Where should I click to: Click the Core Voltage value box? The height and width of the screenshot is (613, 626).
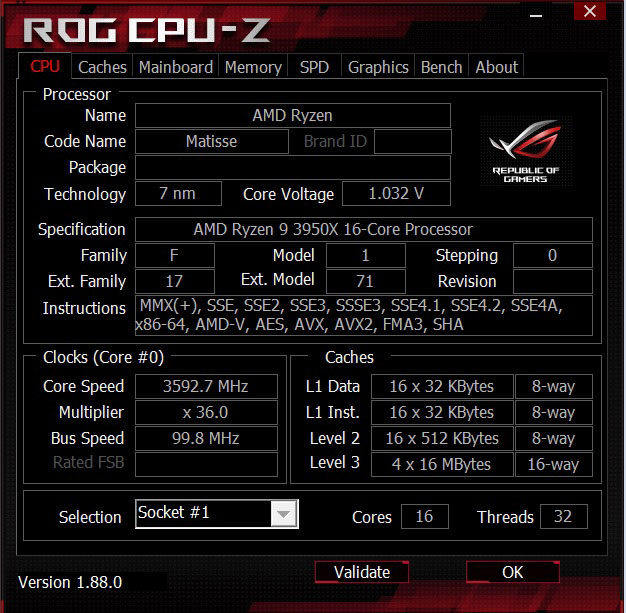pyautogui.click(x=396, y=194)
